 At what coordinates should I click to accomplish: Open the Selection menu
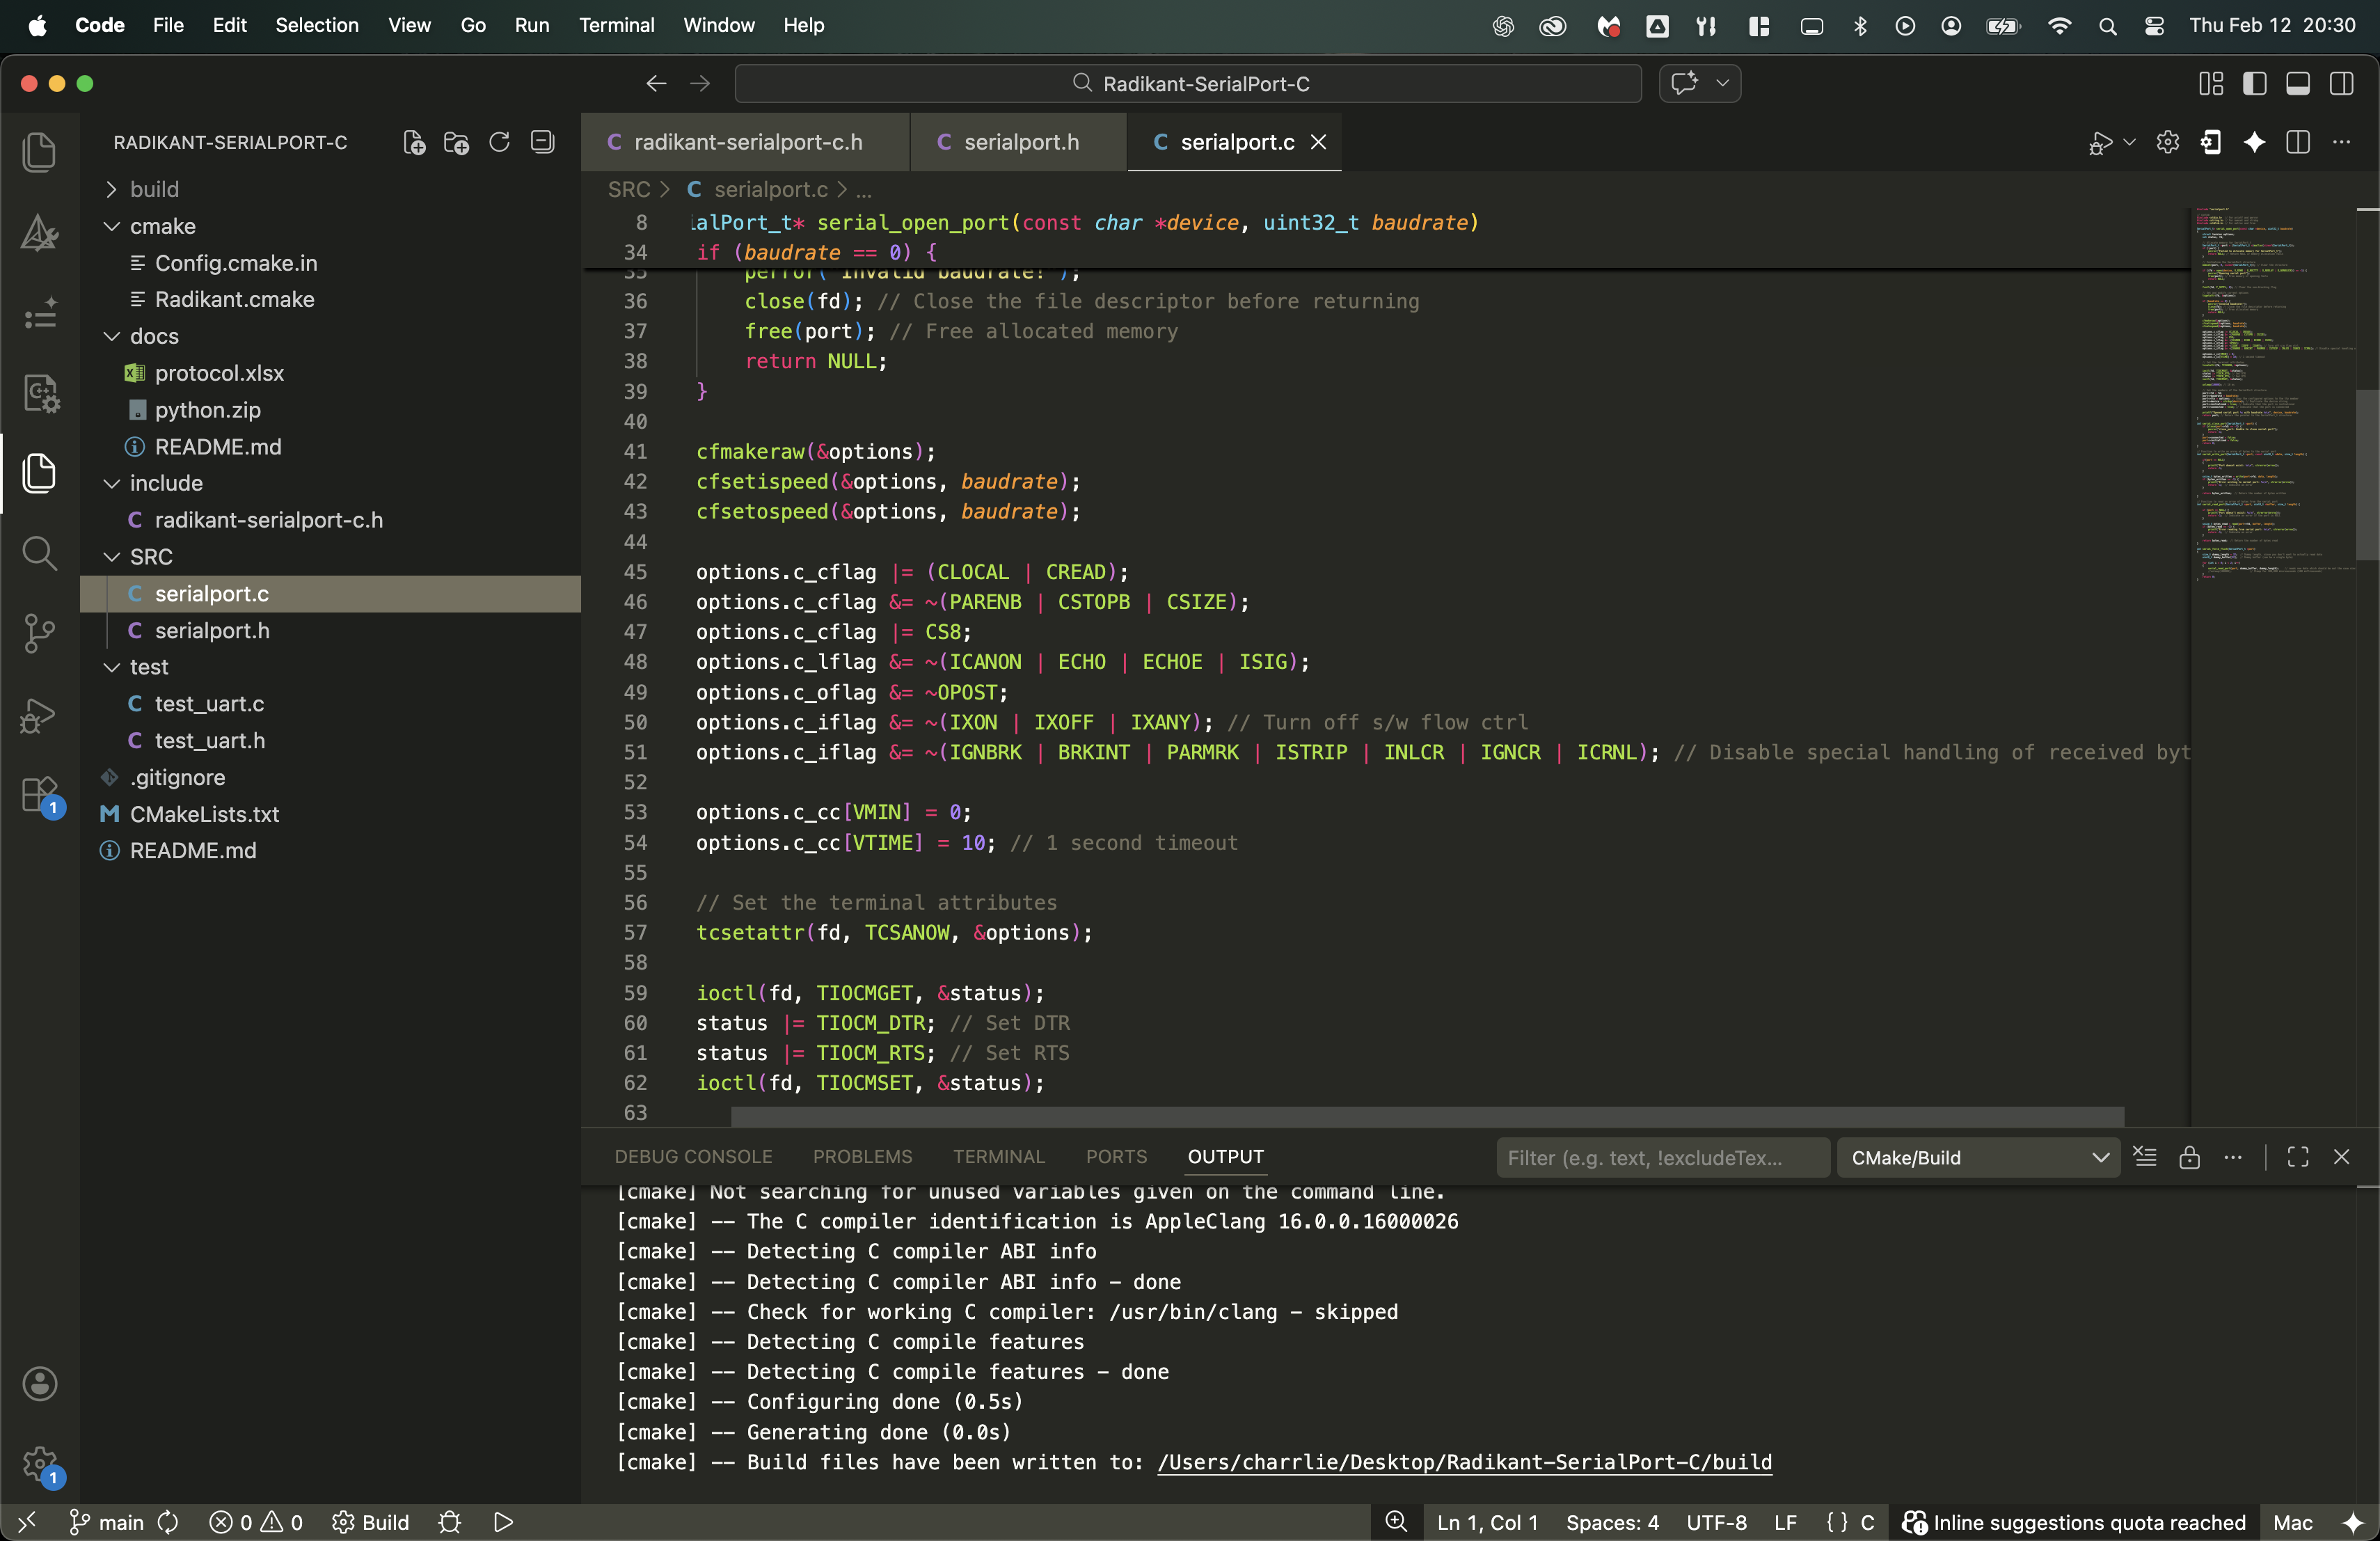317,25
